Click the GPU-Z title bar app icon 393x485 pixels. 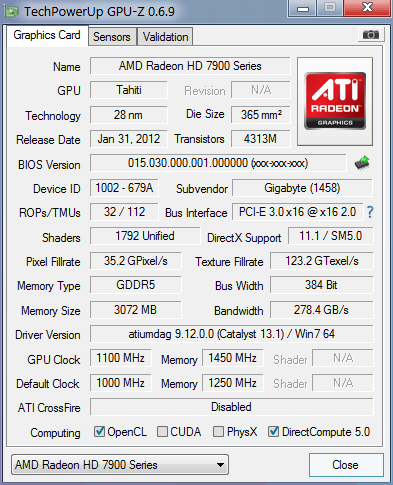click(12, 12)
